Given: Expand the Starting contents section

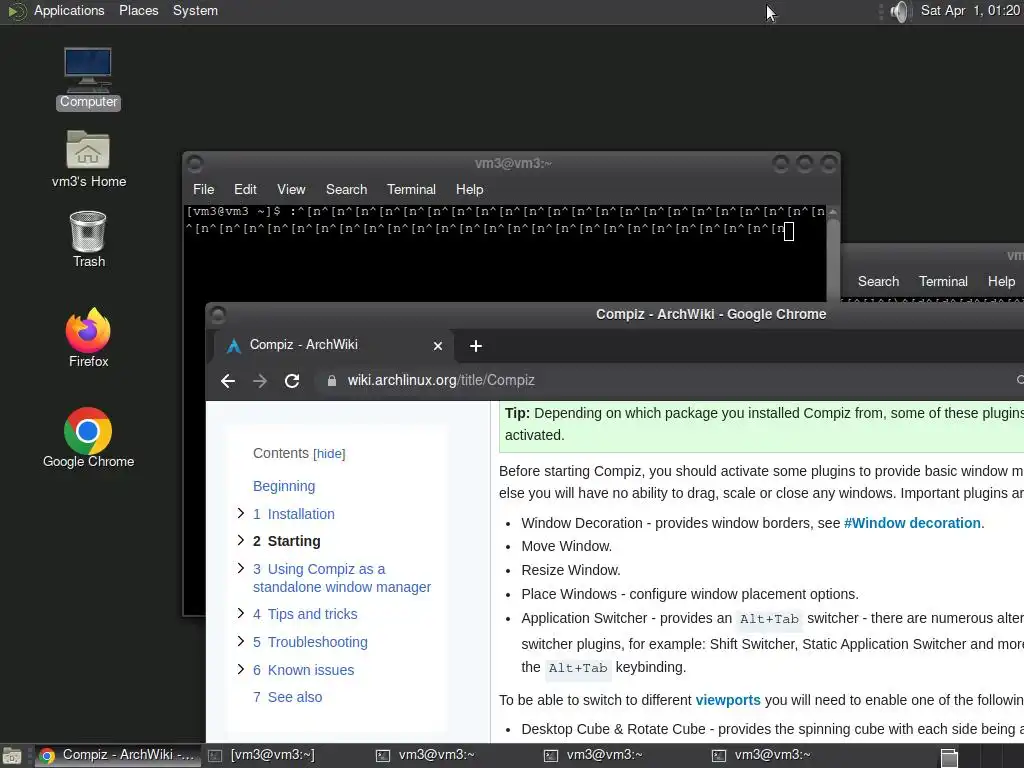Looking at the screenshot, I should [240, 540].
